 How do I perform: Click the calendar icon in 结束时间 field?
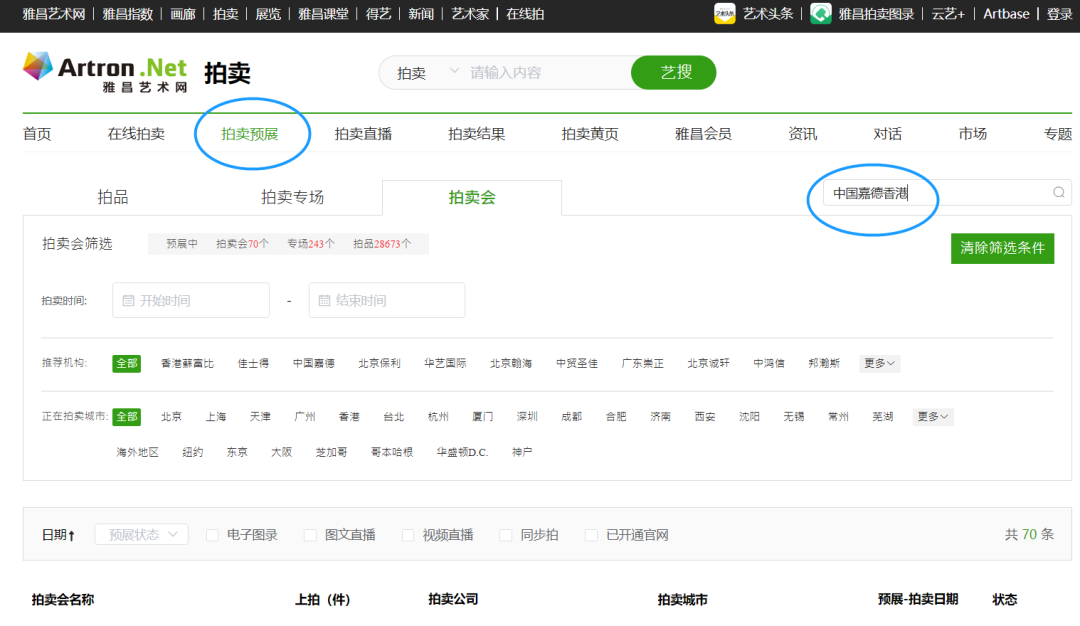point(324,300)
